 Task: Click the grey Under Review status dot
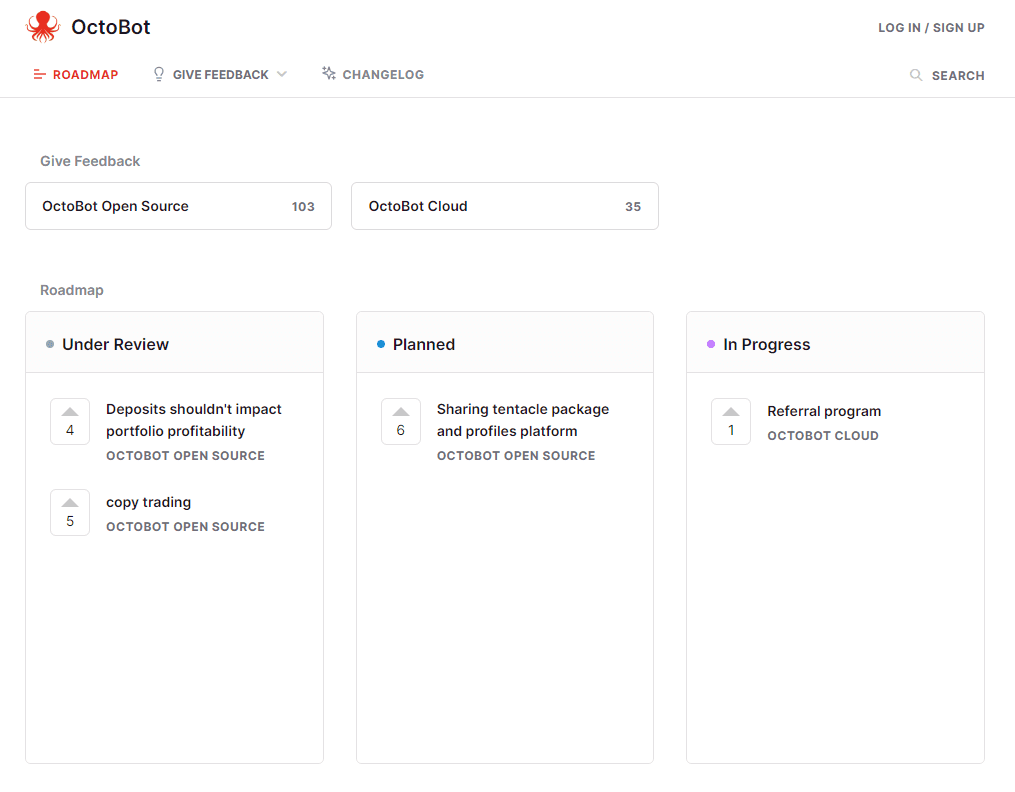pyautogui.click(x=50, y=344)
